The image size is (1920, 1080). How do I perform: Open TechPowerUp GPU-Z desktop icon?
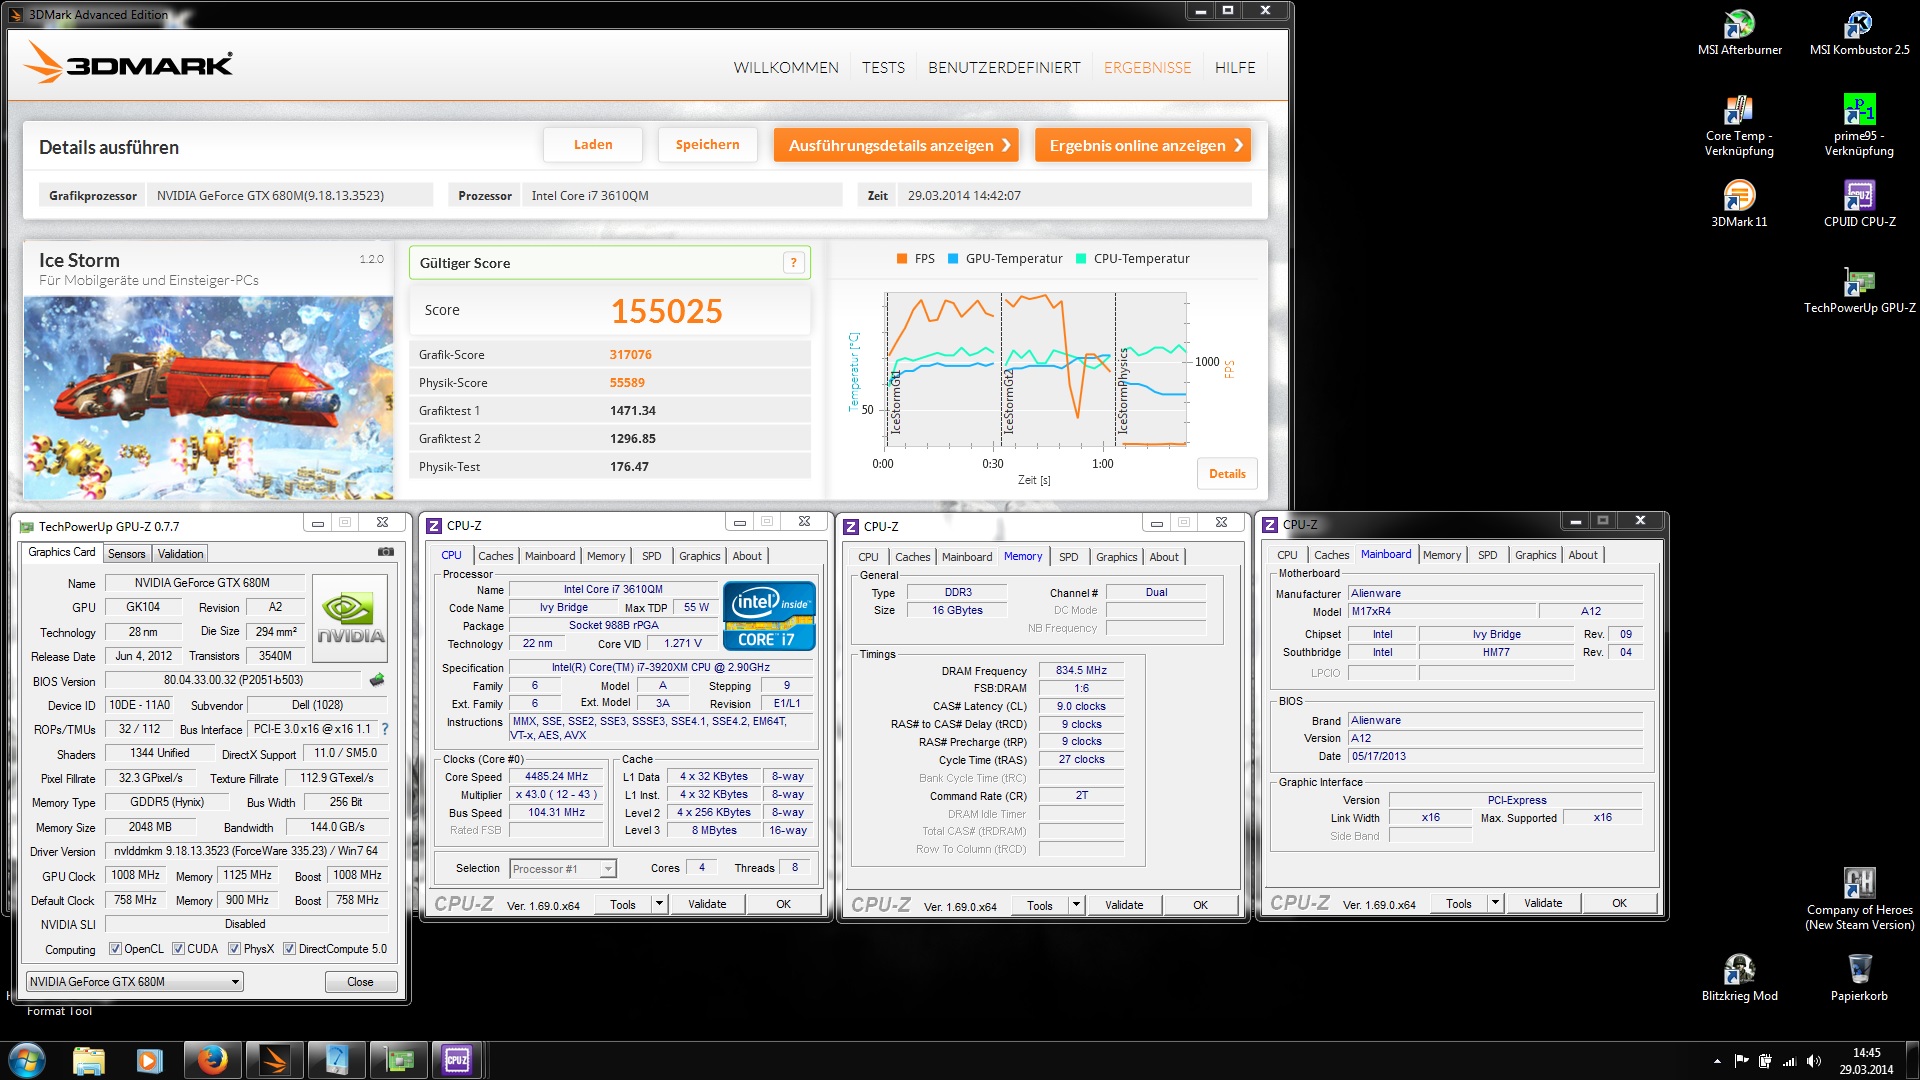point(1859,291)
